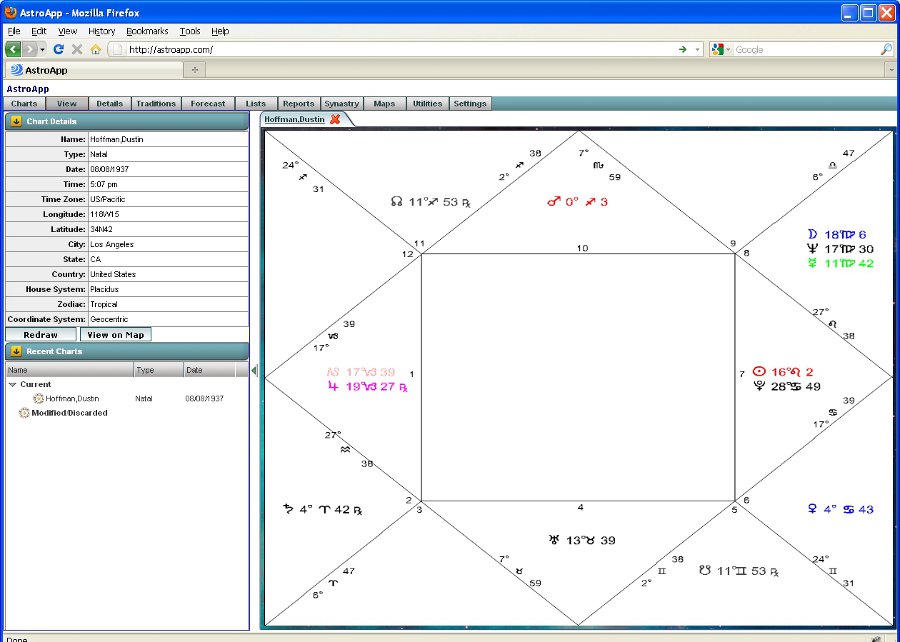Click the View on Map button

pyautogui.click(x=116, y=334)
